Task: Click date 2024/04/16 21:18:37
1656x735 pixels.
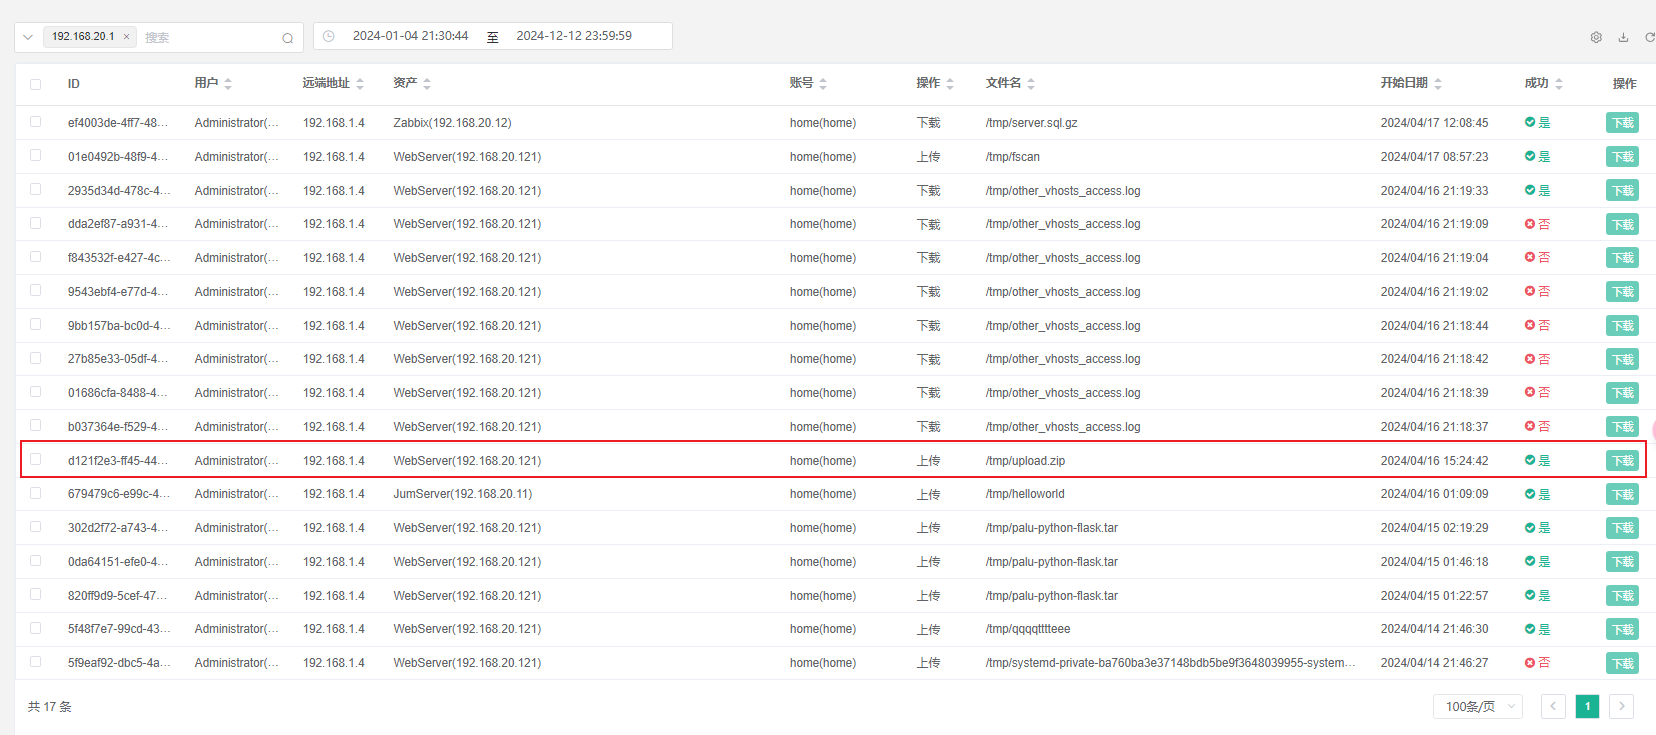Action: 1434,427
